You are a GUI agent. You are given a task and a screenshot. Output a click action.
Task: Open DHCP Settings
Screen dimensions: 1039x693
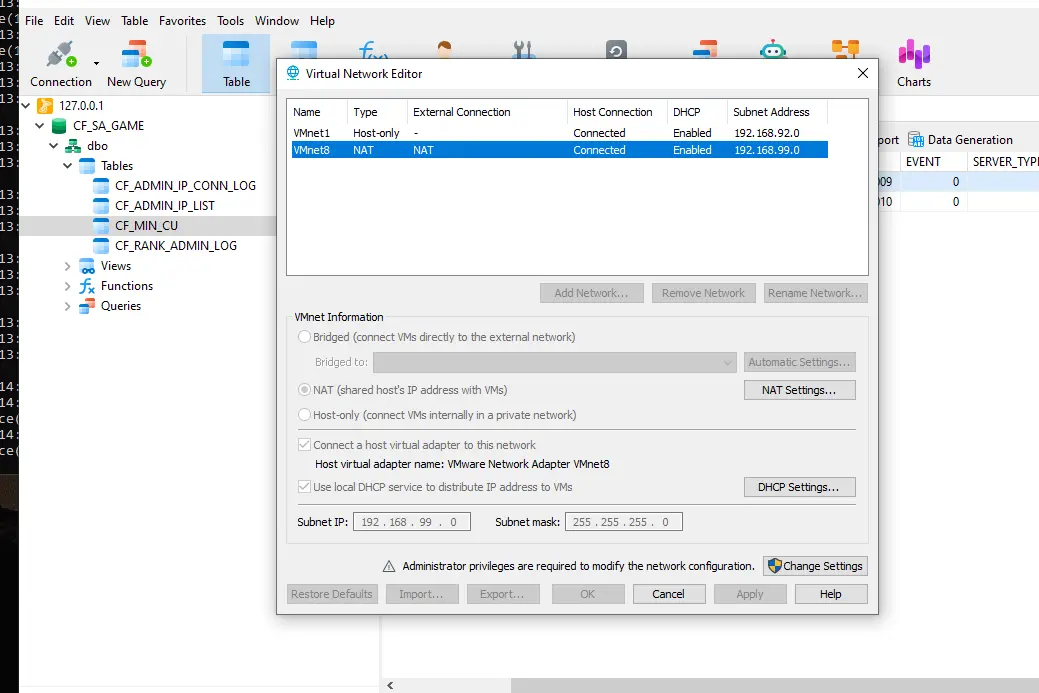point(799,487)
